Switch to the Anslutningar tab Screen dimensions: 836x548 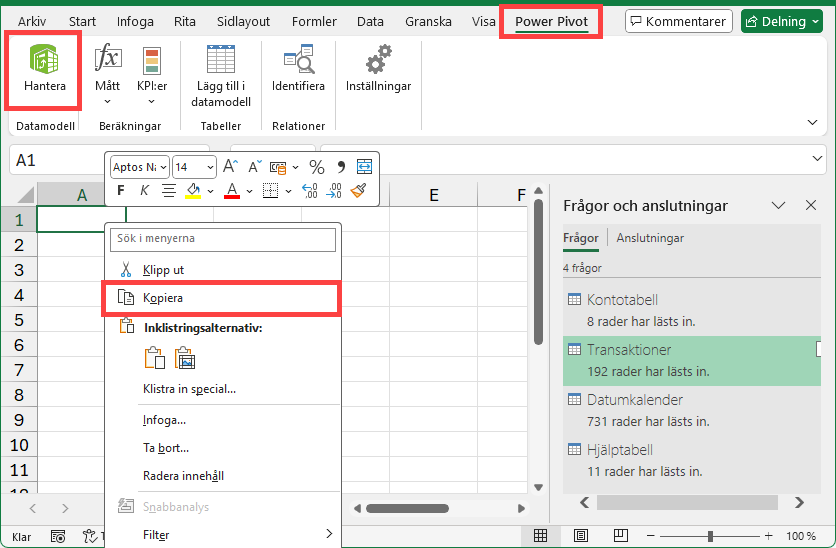[650, 238]
